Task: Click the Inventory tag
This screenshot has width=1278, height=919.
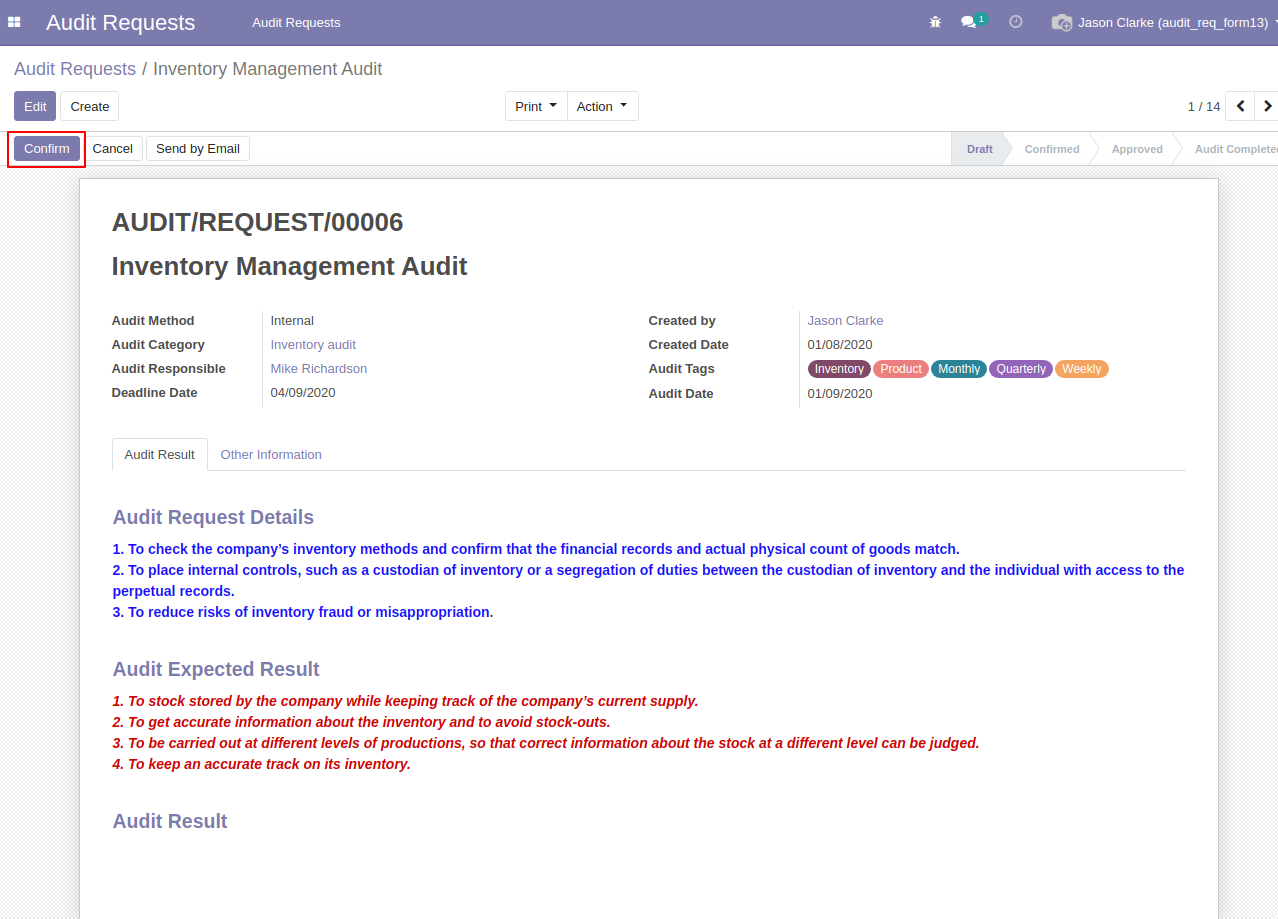Action: point(839,369)
